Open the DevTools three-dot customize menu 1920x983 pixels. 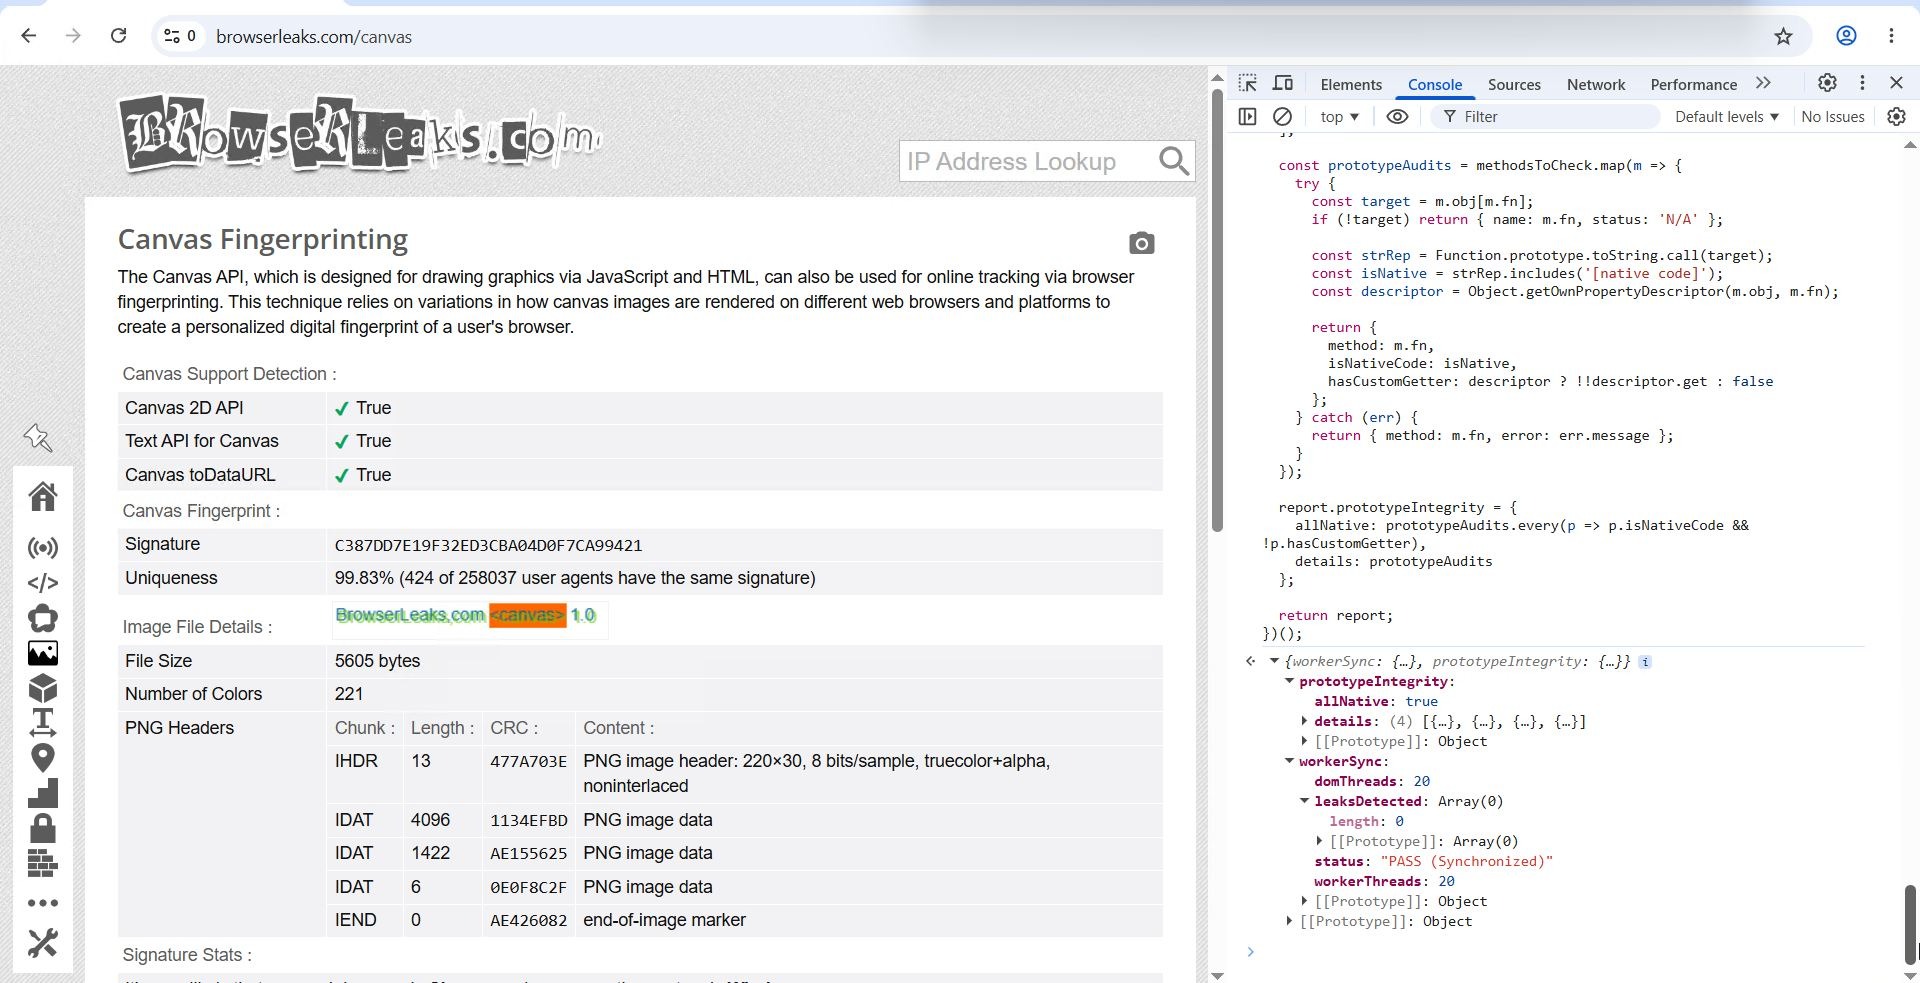click(x=1862, y=83)
